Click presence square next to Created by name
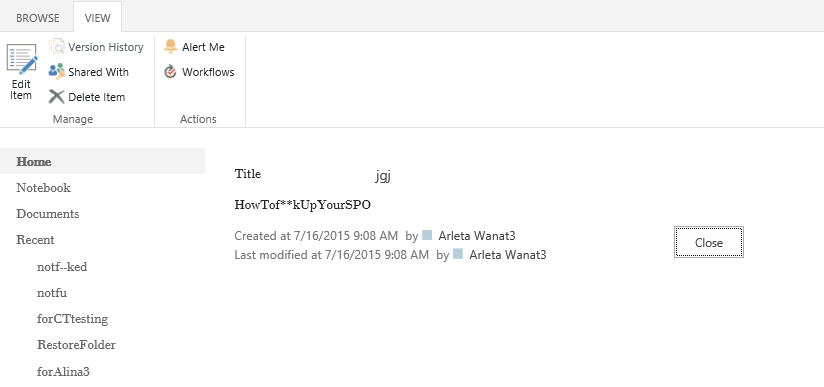The width and height of the screenshot is (824, 387). [427, 235]
